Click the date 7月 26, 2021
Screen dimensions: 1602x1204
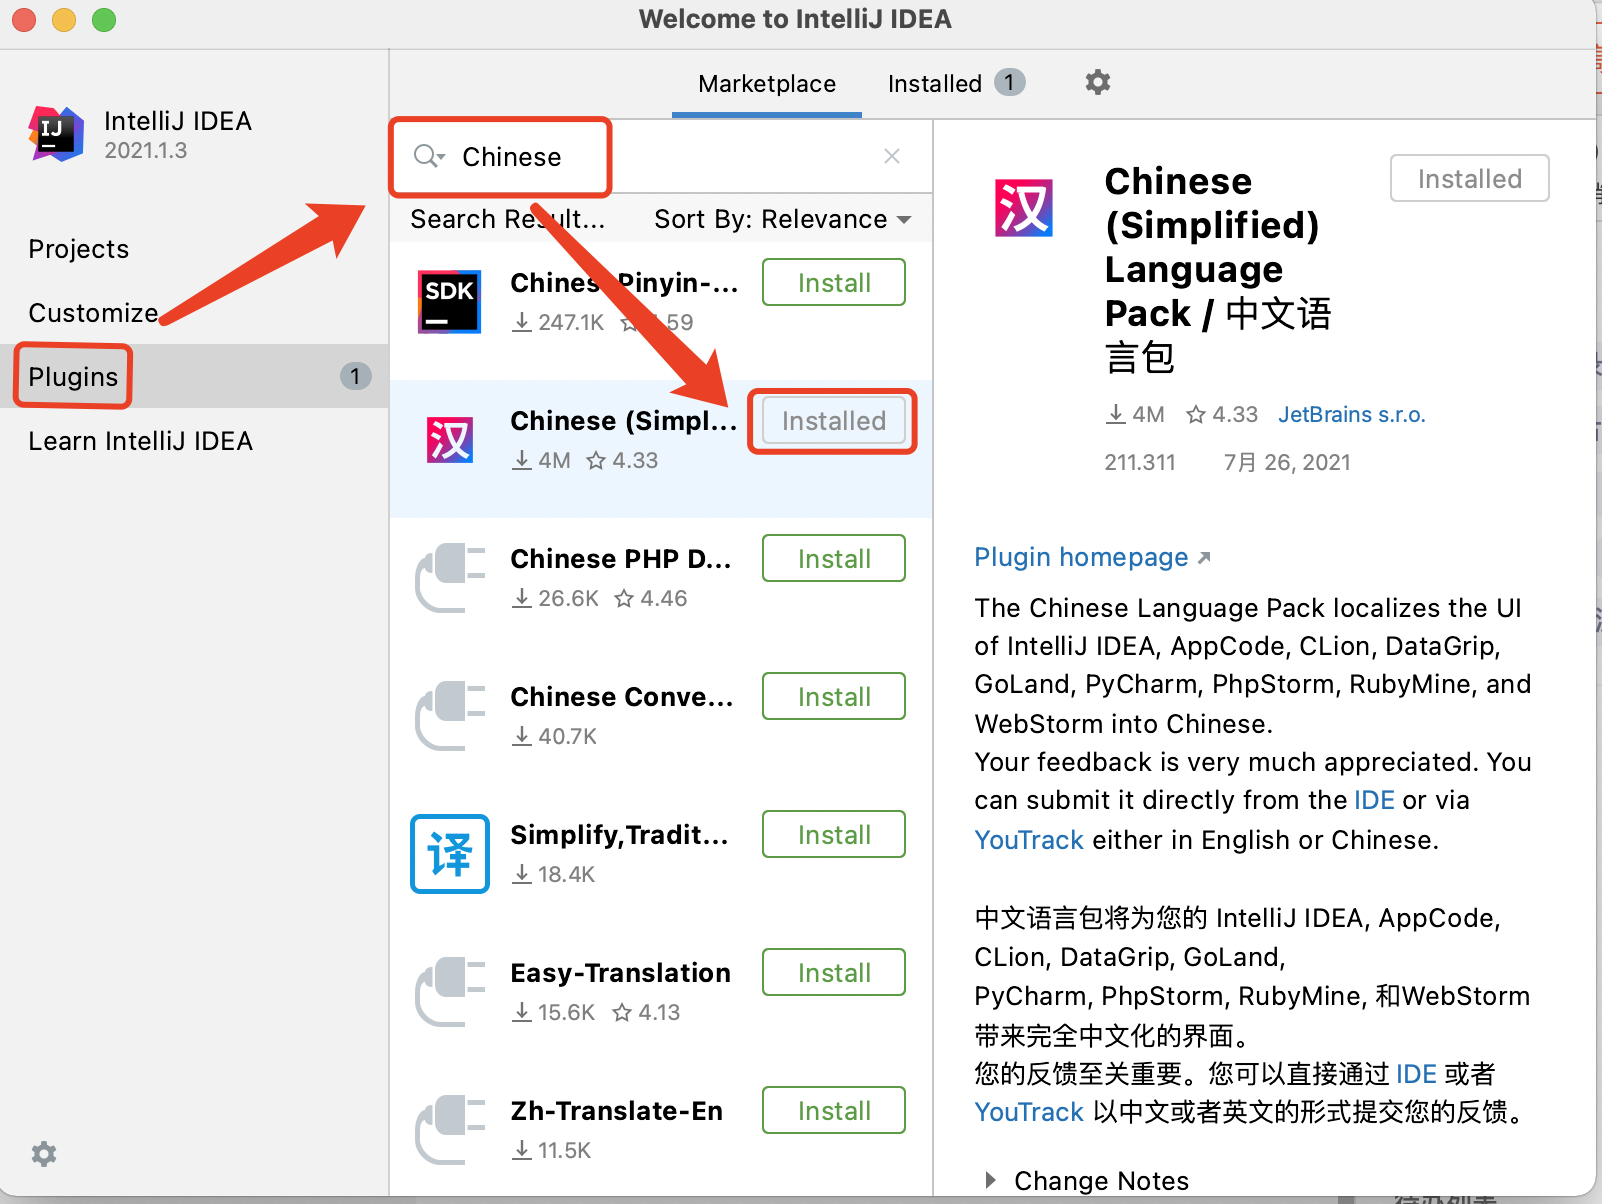click(x=1287, y=462)
